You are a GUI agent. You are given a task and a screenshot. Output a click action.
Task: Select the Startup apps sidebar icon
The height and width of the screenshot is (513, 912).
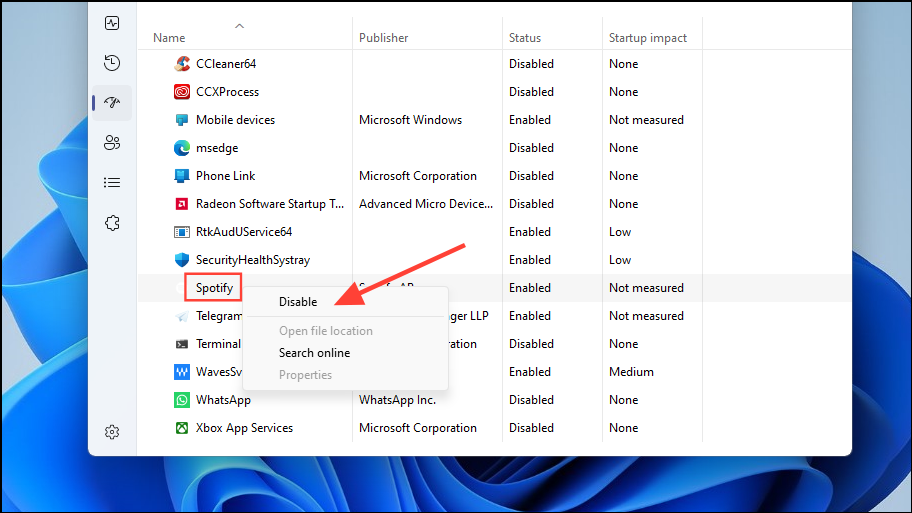(112, 102)
